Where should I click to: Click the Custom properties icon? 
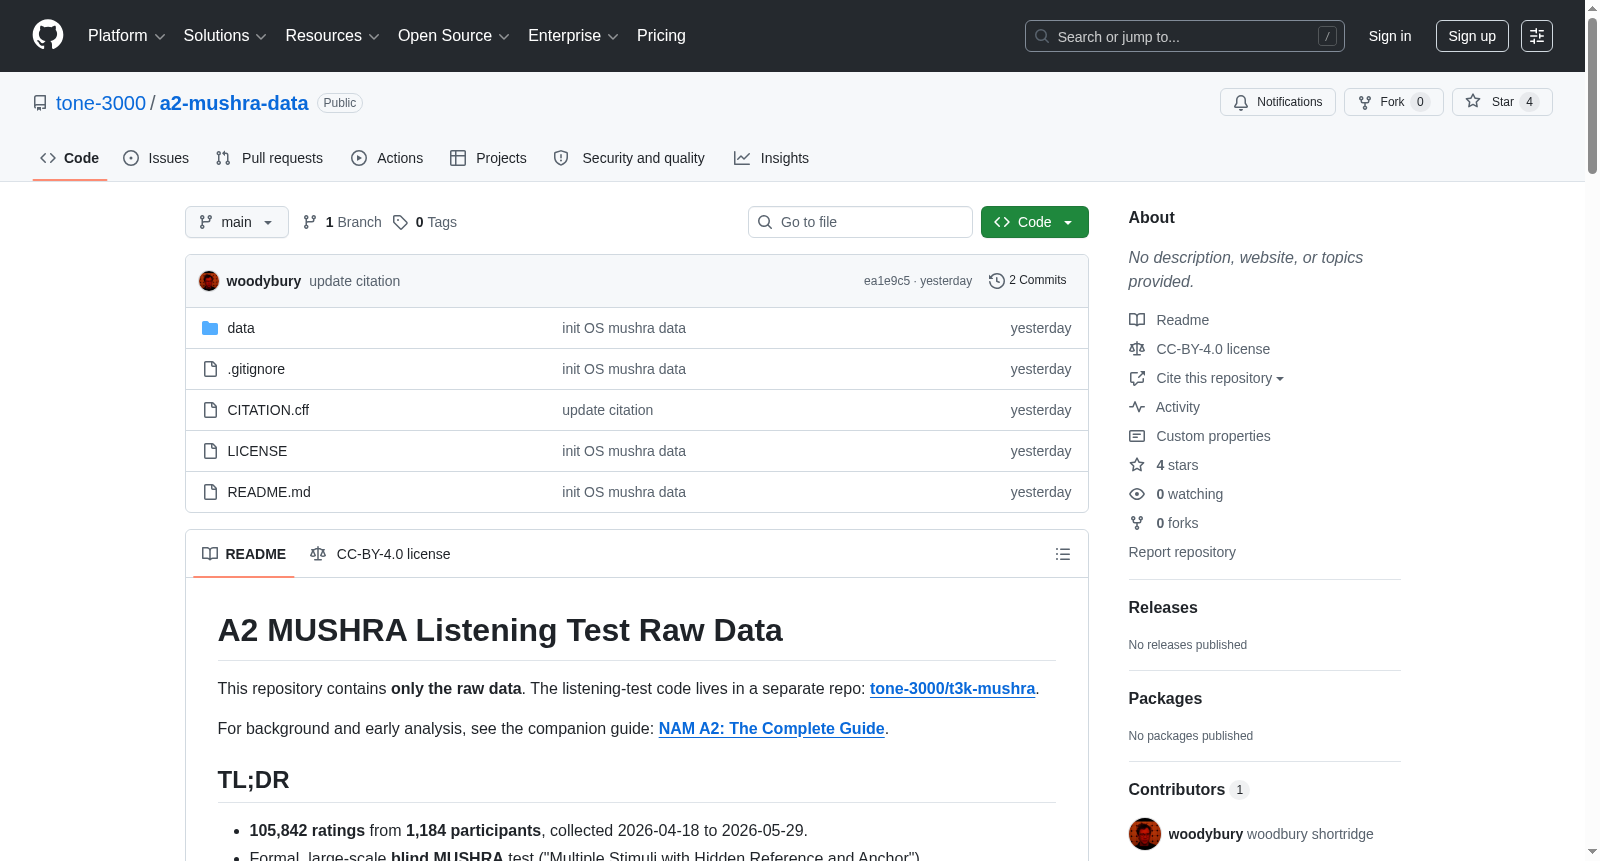tap(1137, 436)
